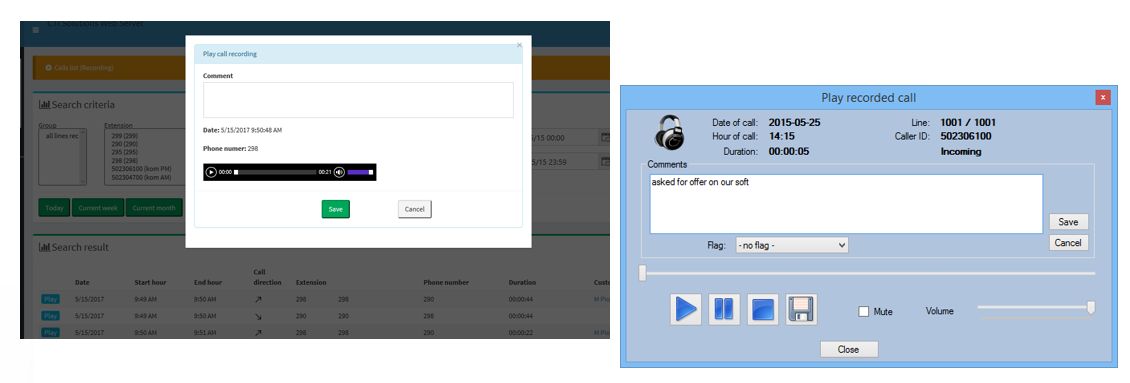Adjust the Volume slider handle
The image size is (1130, 383).
coord(1091,308)
